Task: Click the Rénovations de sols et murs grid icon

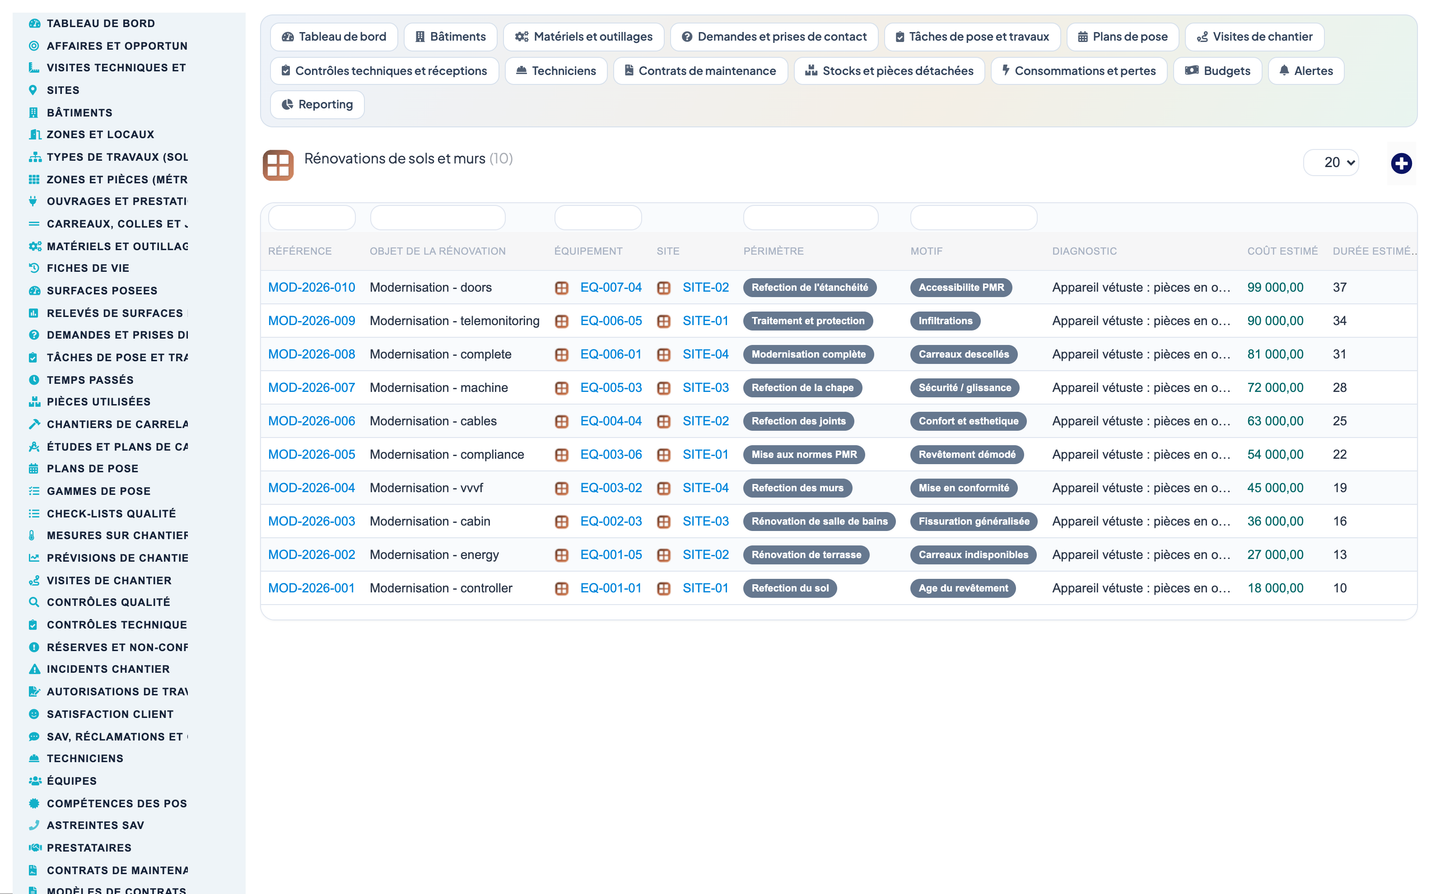Action: click(278, 165)
